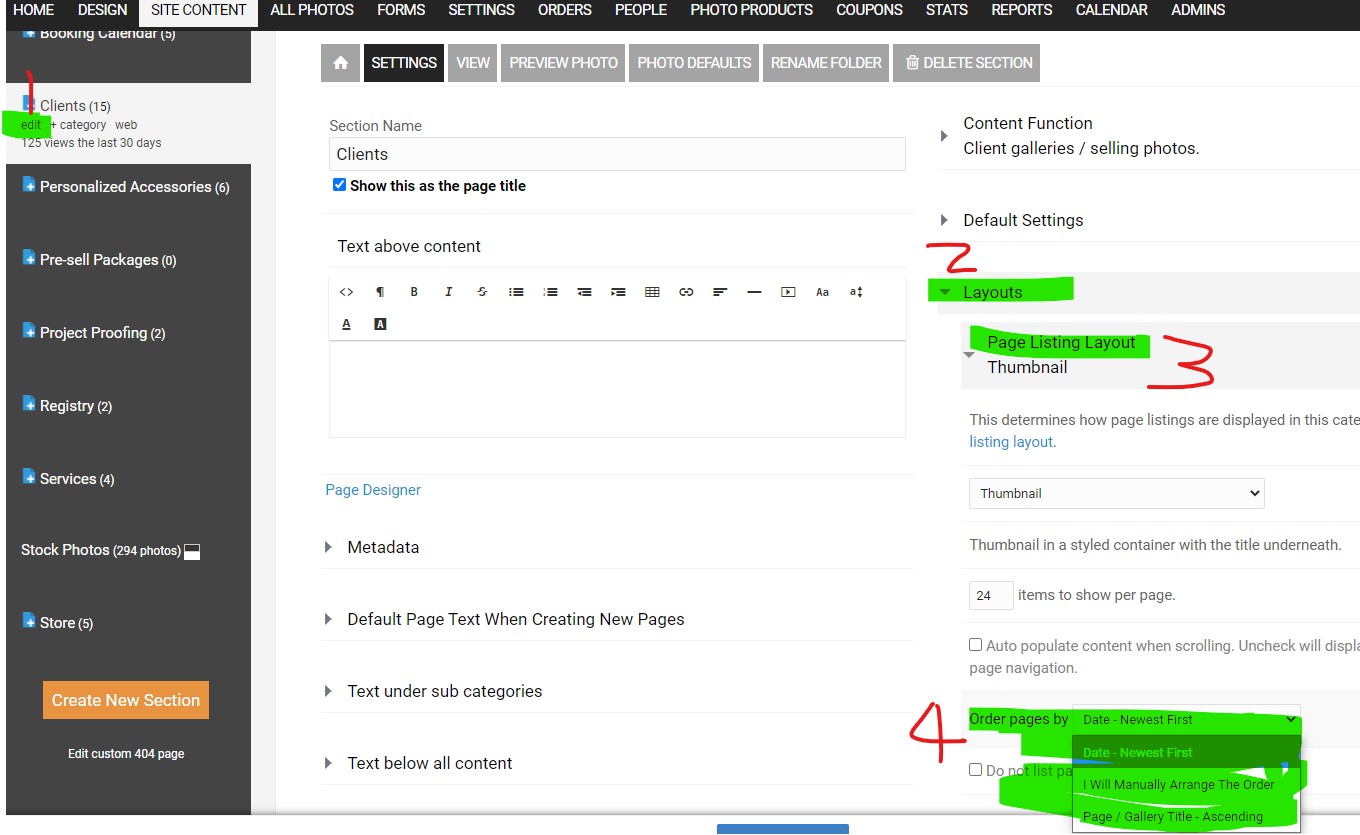Open paragraph format options in editor

pyautogui.click(x=380, y=292)
